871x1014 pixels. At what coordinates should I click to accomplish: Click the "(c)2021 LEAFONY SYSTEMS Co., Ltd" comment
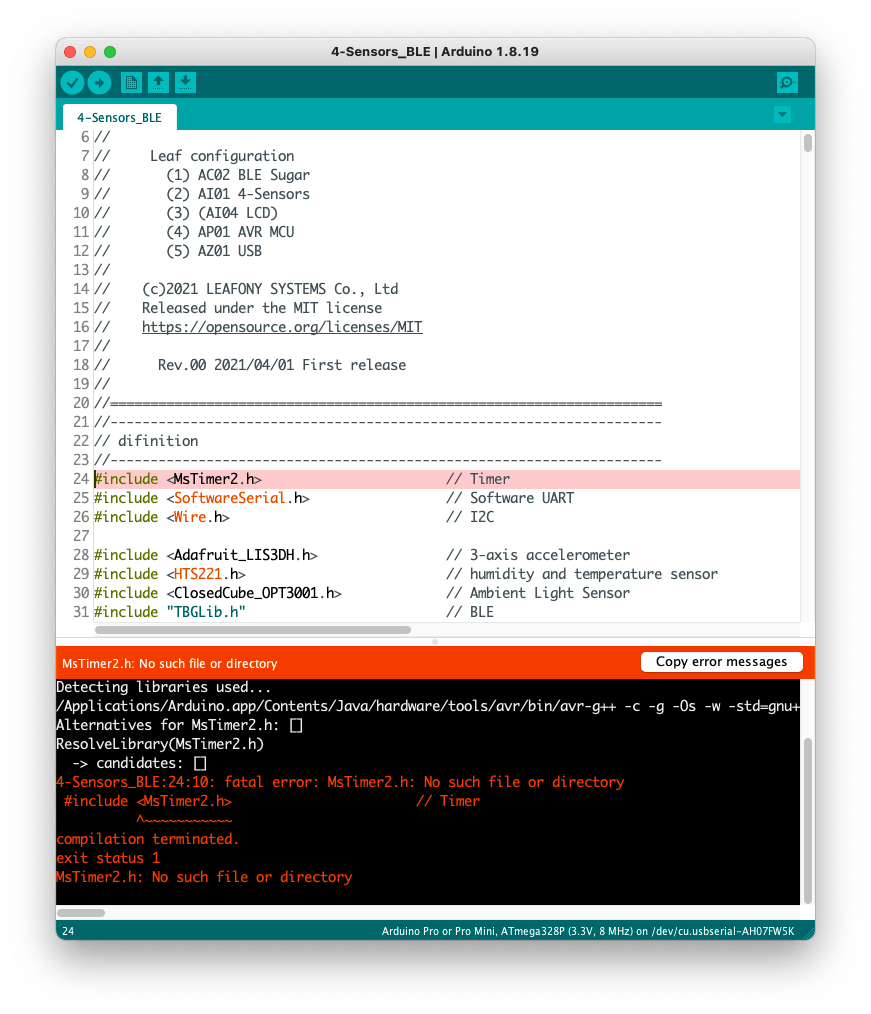[270, 288]
